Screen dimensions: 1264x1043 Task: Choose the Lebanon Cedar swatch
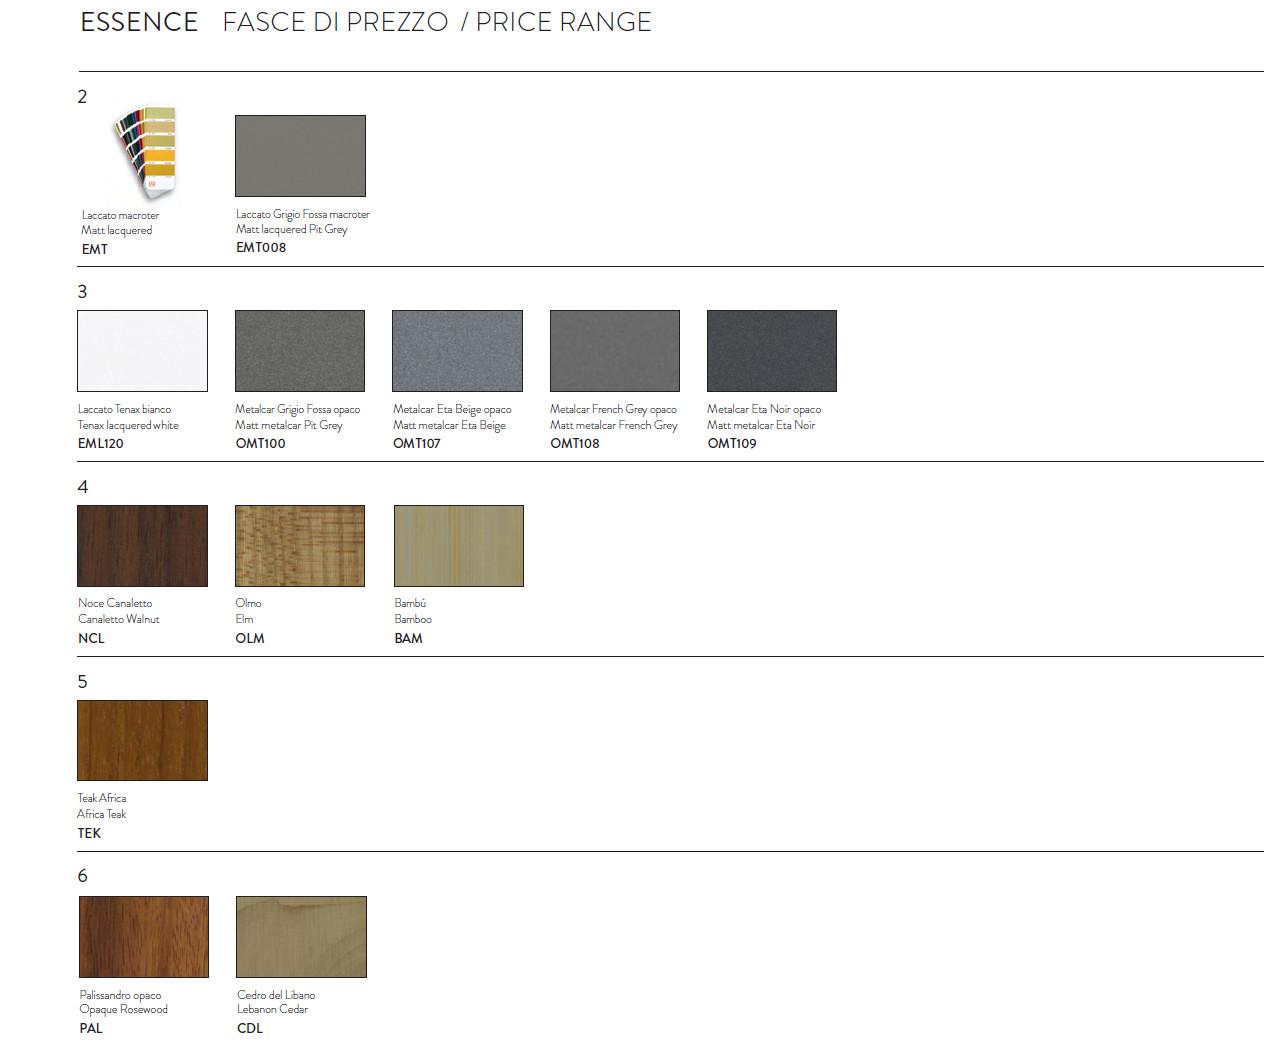pyautogui.click(x=301, y=937)
